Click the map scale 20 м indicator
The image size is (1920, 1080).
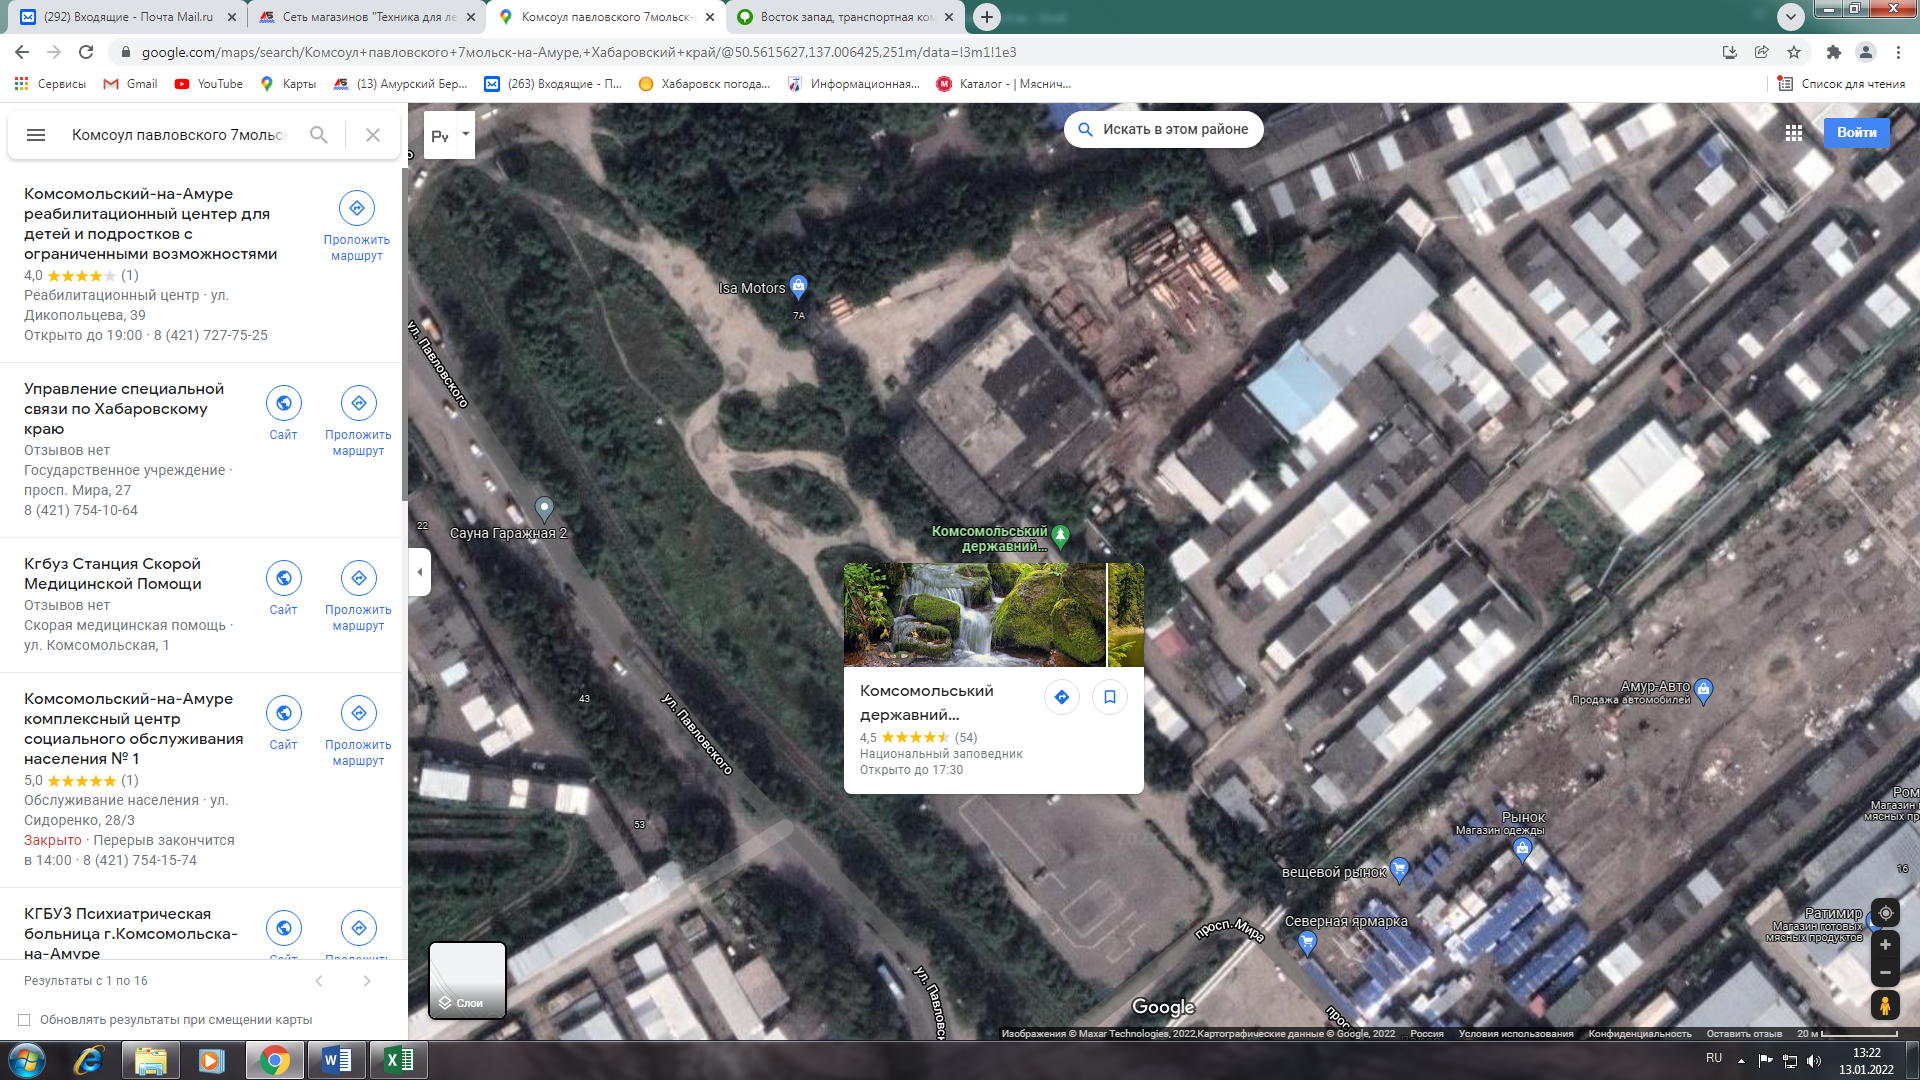pyautogui.click(x=1848, y=1034)
